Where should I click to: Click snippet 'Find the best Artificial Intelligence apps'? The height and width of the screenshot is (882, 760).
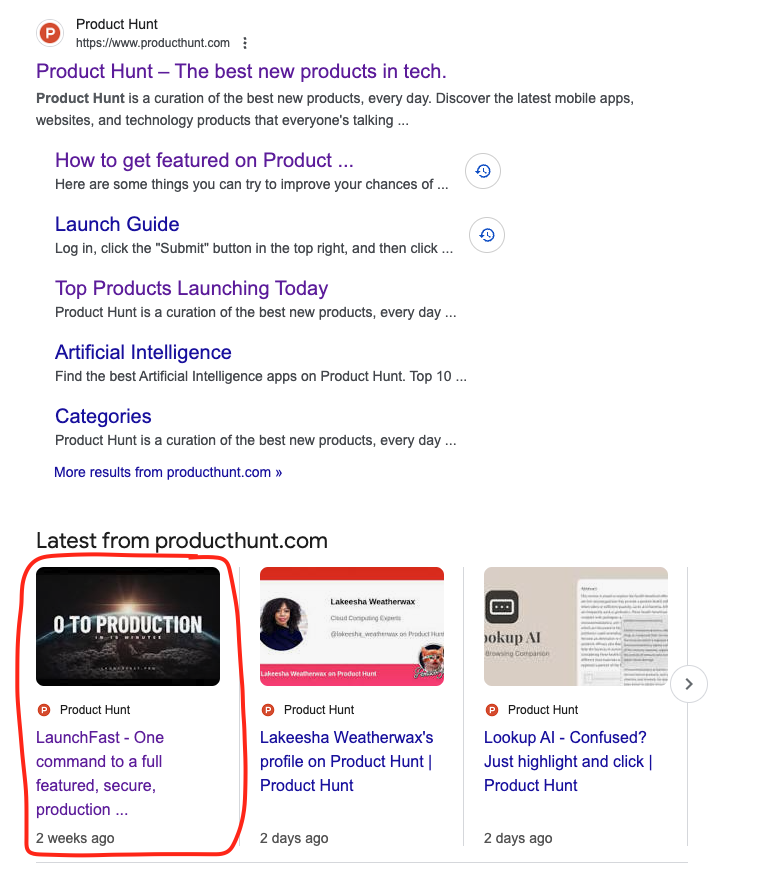pyautogui.click(x=261, y=376)
